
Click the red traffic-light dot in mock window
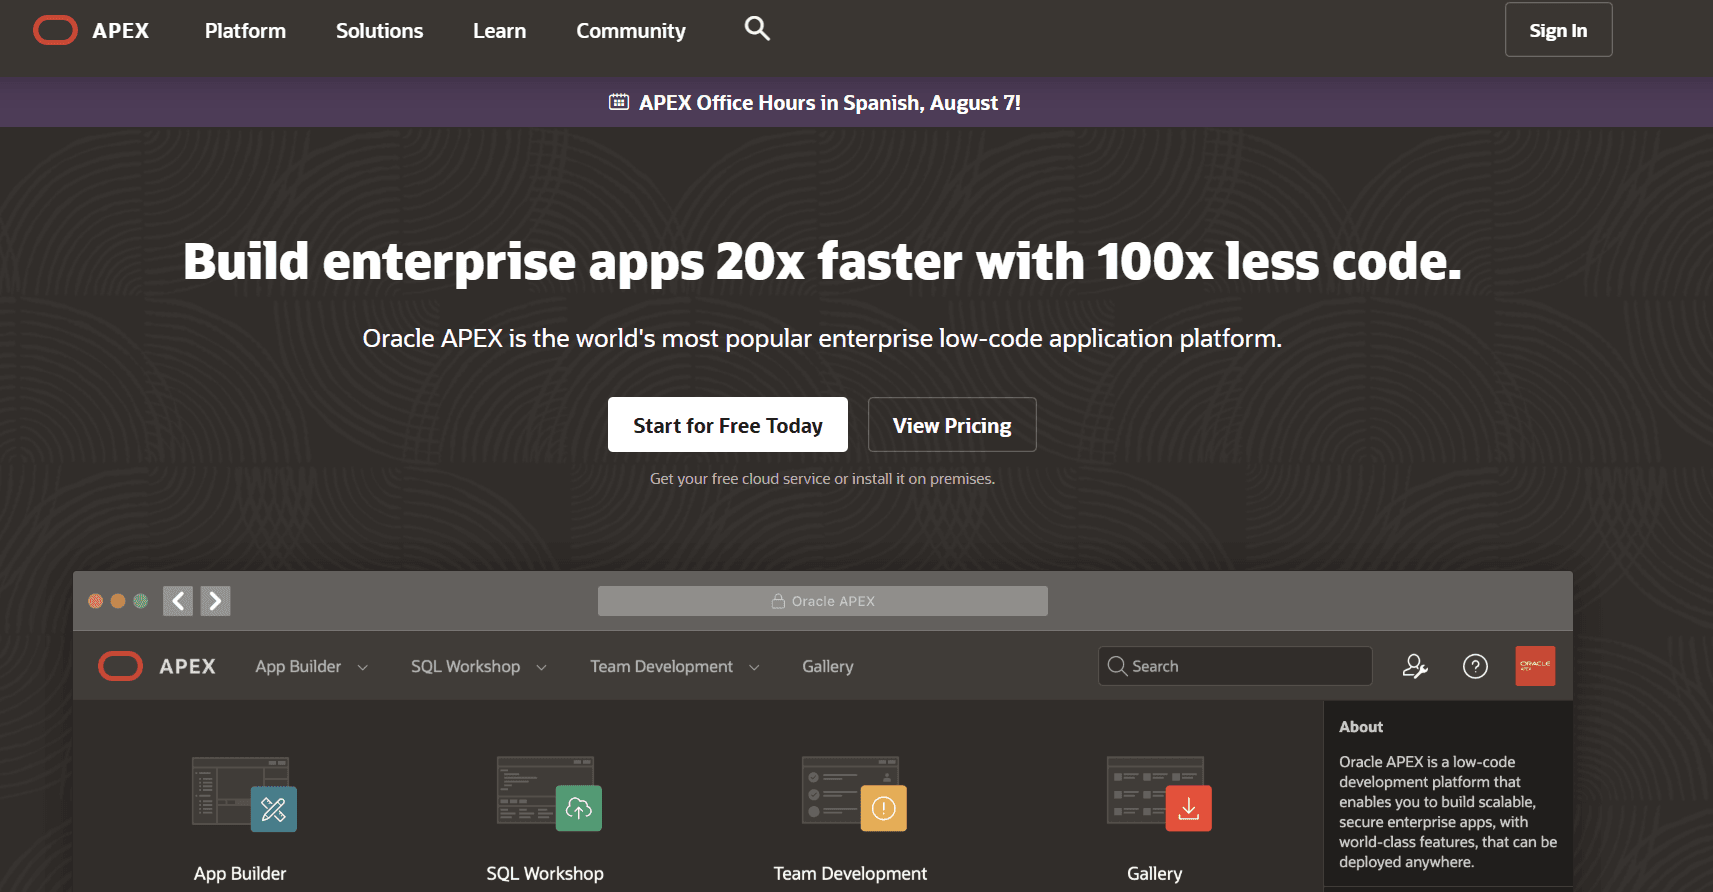96,601
